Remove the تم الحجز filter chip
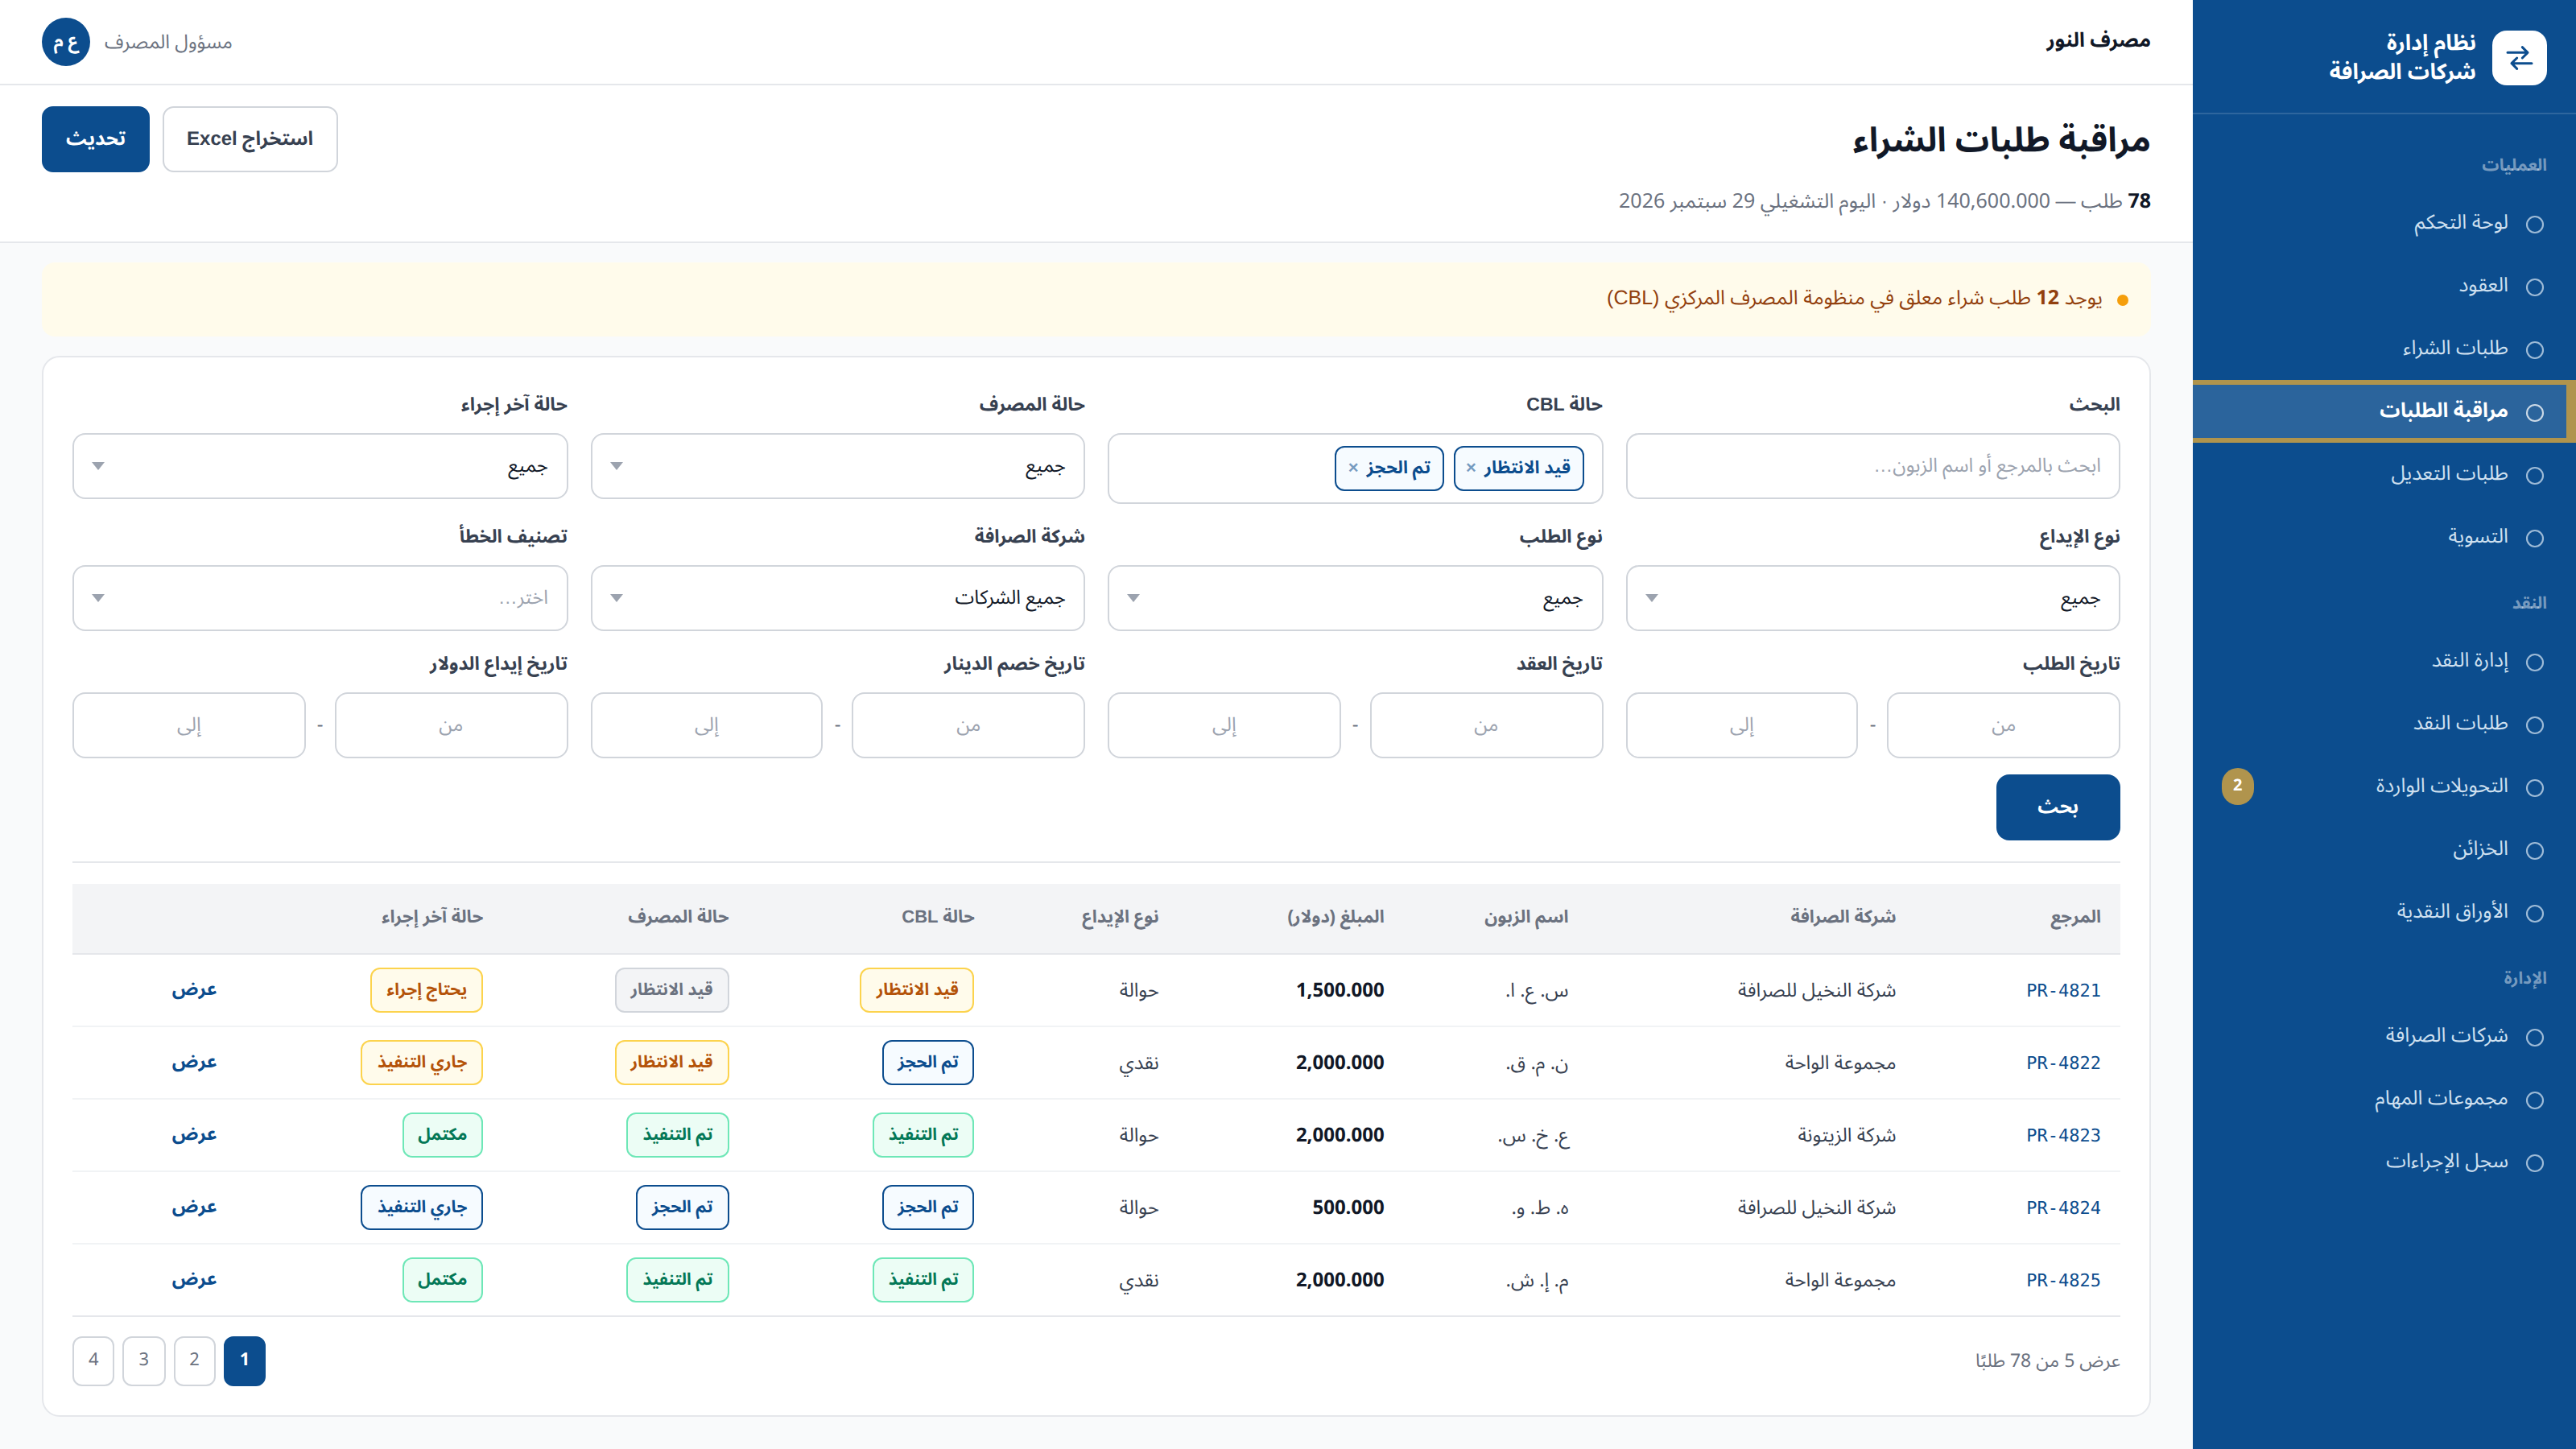2576x1449 pixels. pyautogui.click(x=1353, y=467)
